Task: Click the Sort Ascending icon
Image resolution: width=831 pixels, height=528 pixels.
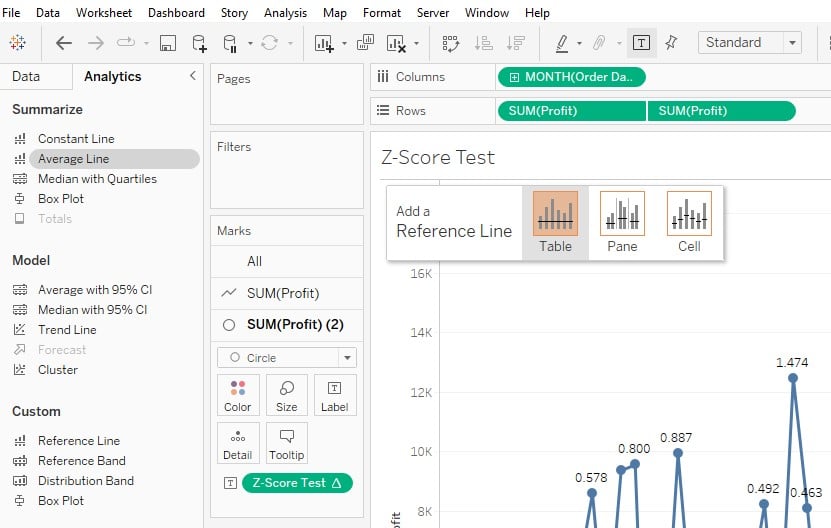Action: [x=483, y=43]
